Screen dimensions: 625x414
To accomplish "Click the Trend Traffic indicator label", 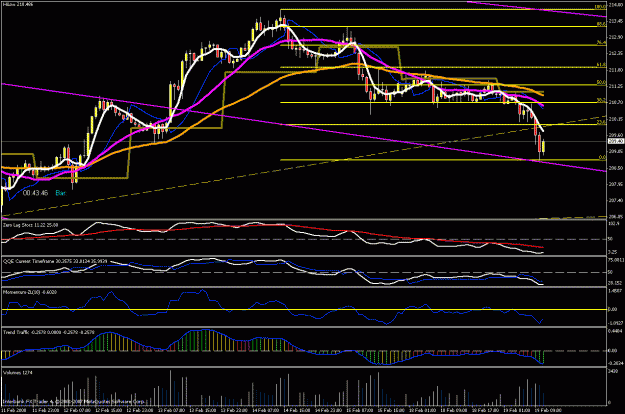I will (x=49, y=332).
